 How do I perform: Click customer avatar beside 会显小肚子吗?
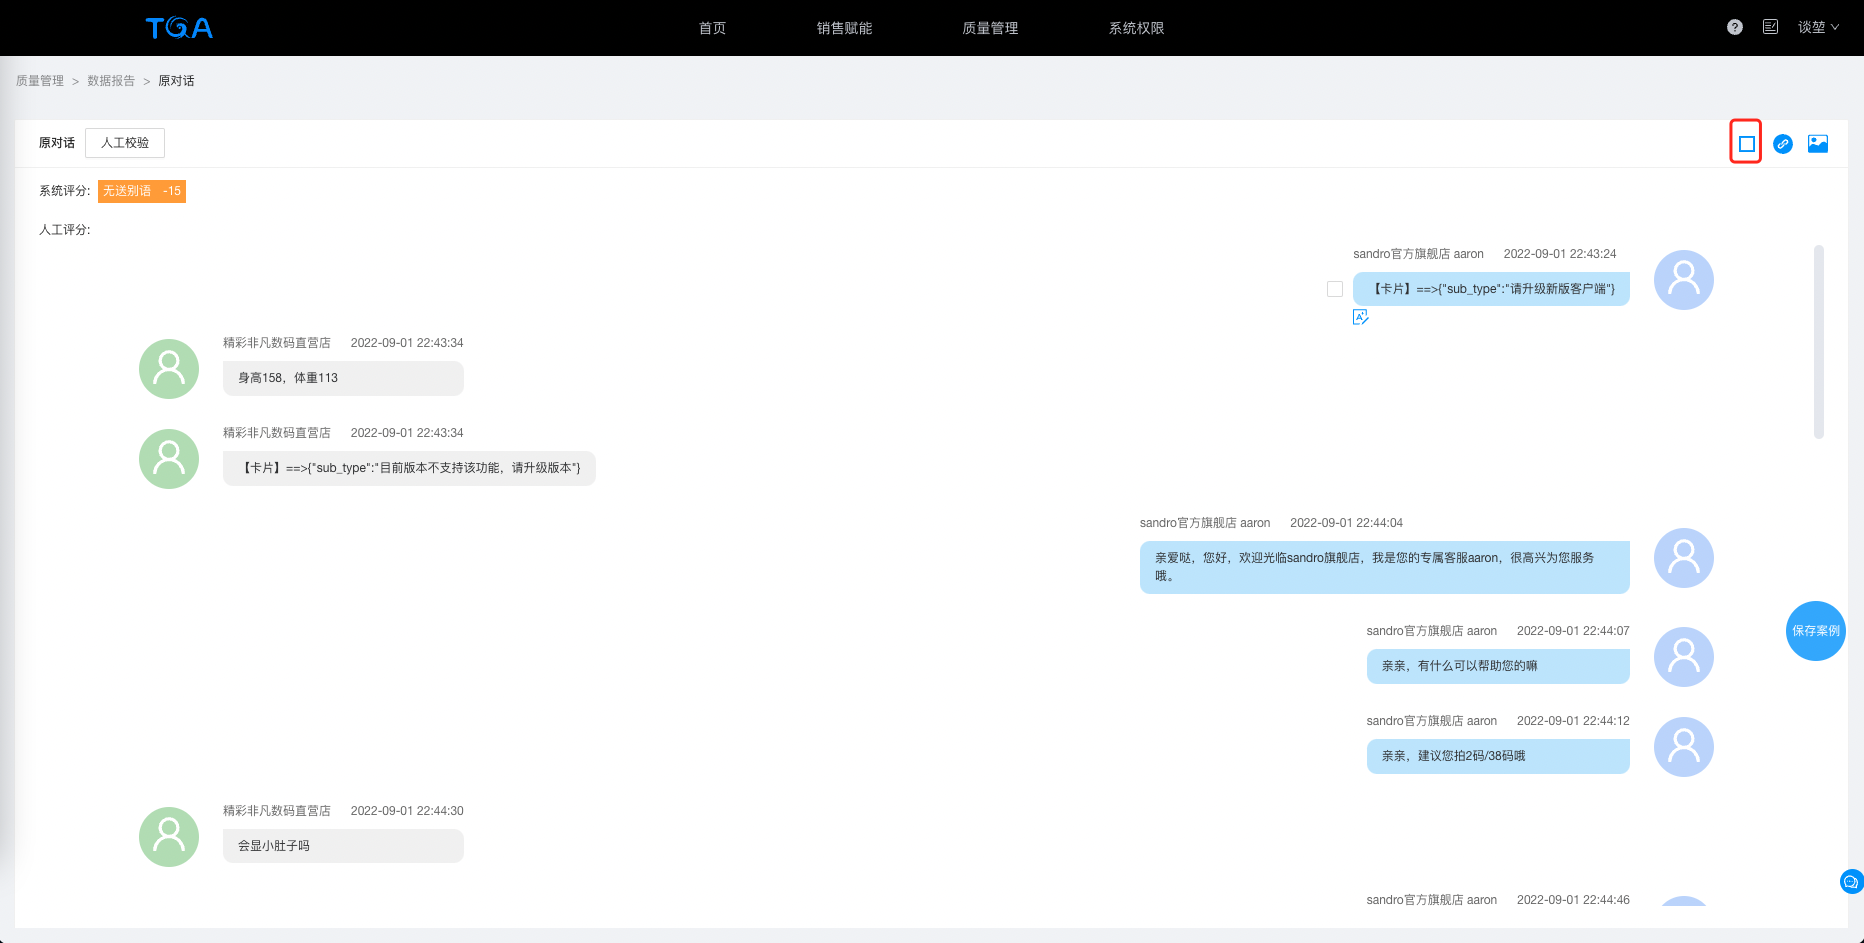point(169,837)
